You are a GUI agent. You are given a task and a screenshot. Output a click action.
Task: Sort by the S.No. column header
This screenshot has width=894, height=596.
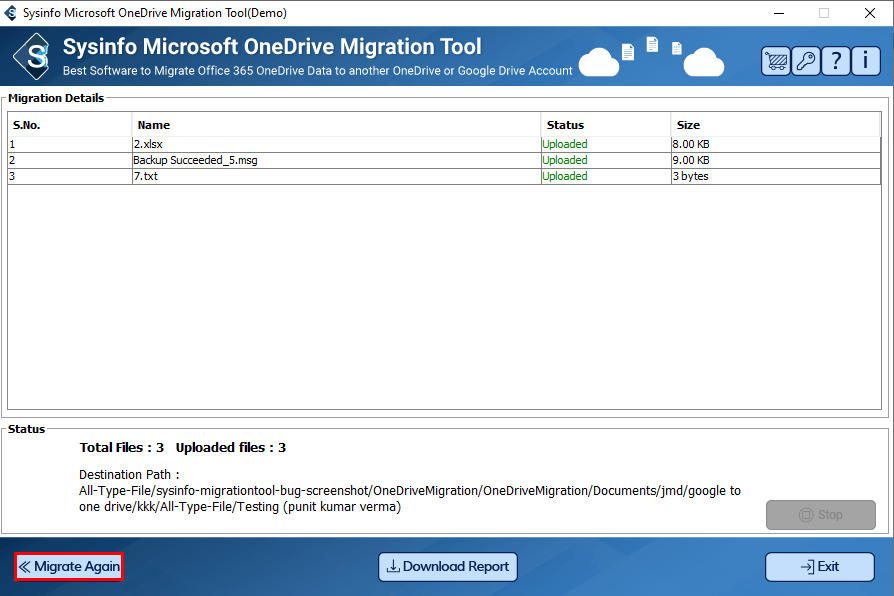(x=69, y=125)
